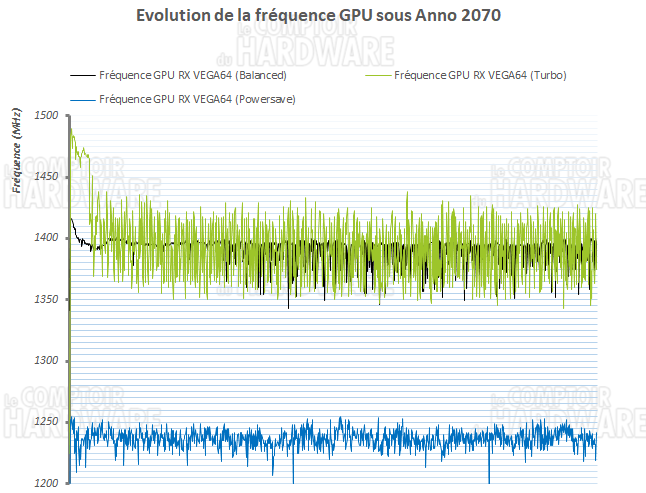Image resolution: width=646 pixels, height=493 pixels.
Task: Select the Turbo legend entry label
Action: pos(481,76)
